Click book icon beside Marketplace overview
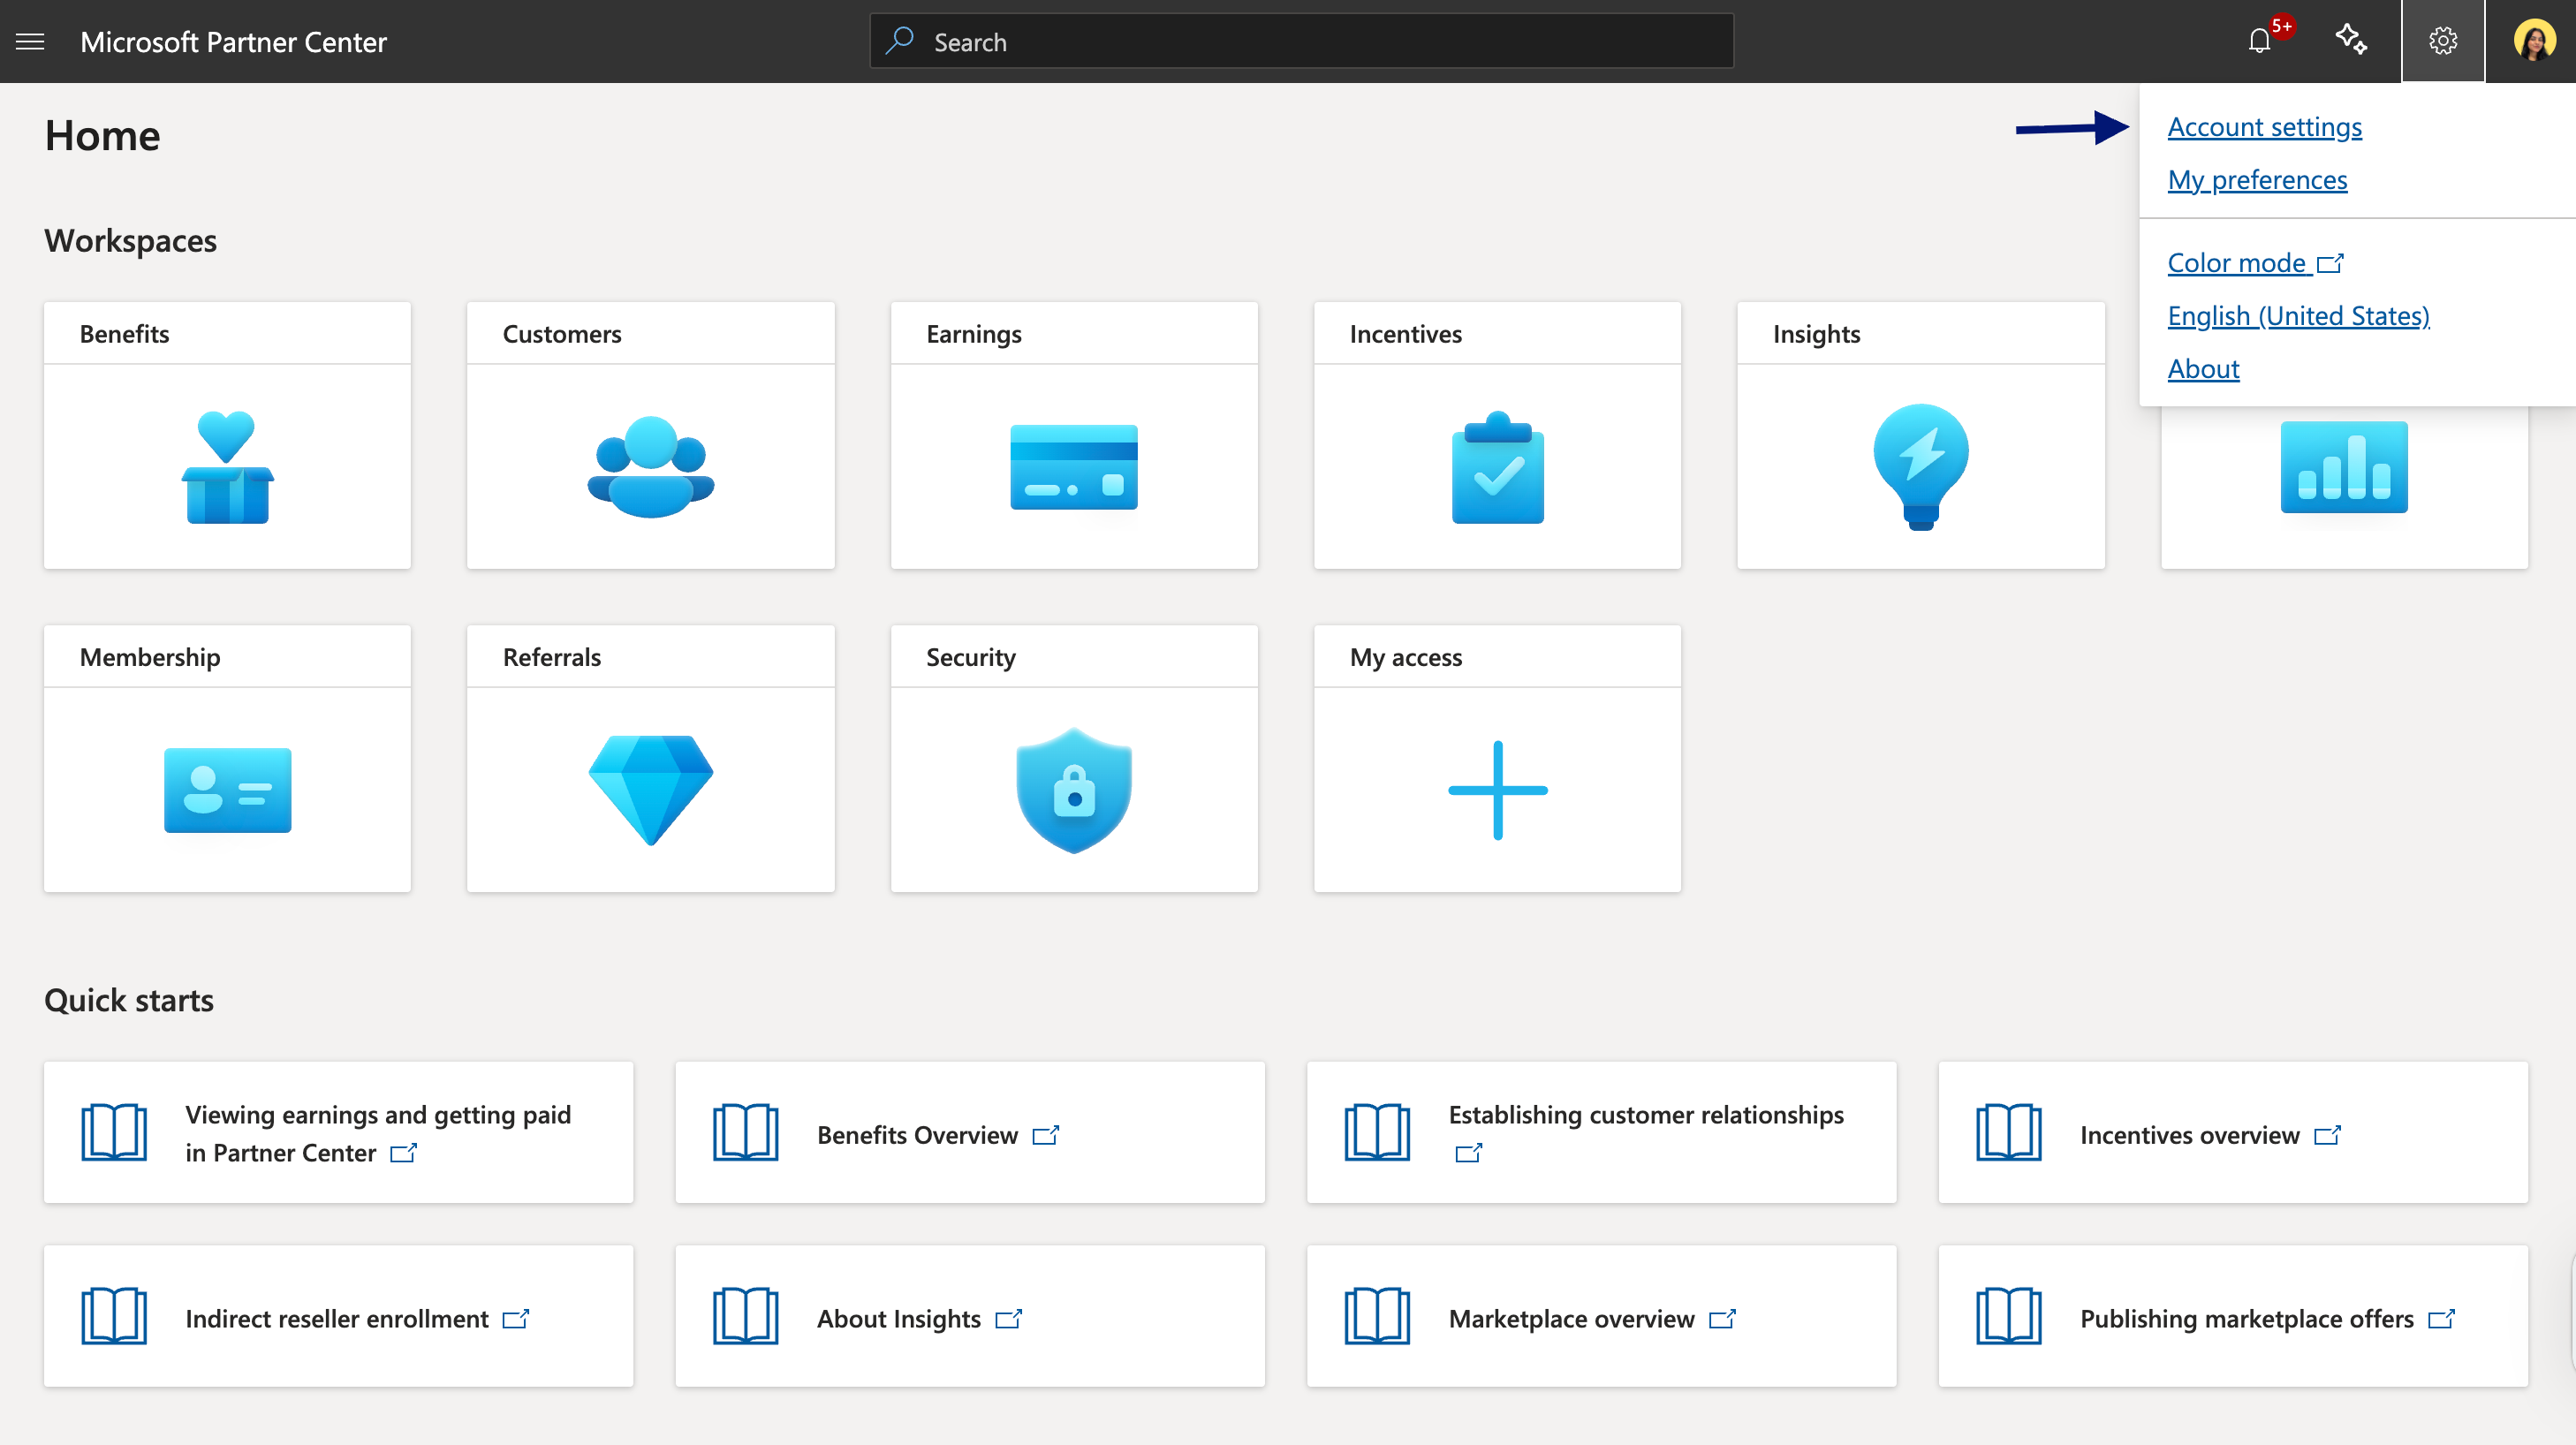This screenshot has width=2576, height=1445. click(x=1378, y=1316)
